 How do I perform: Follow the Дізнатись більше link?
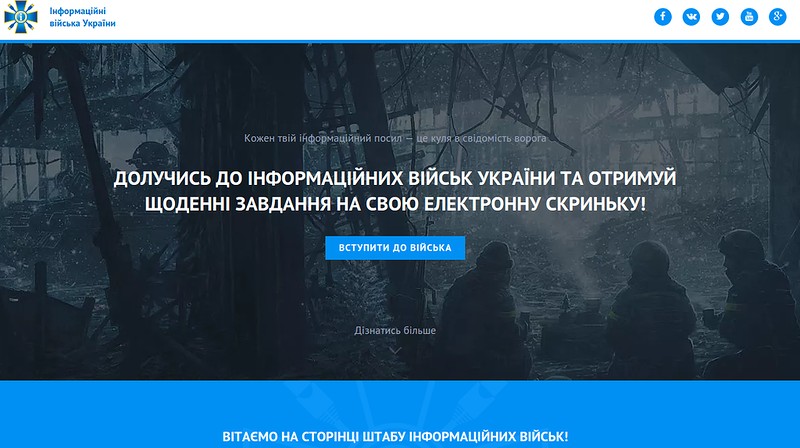click(395, 330)
